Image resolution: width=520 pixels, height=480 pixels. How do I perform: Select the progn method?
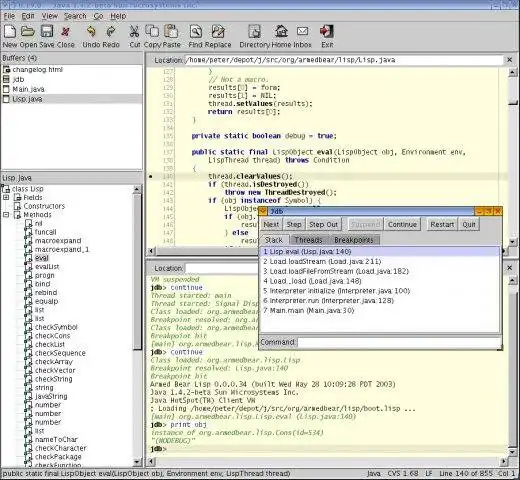tap(45, 275)
